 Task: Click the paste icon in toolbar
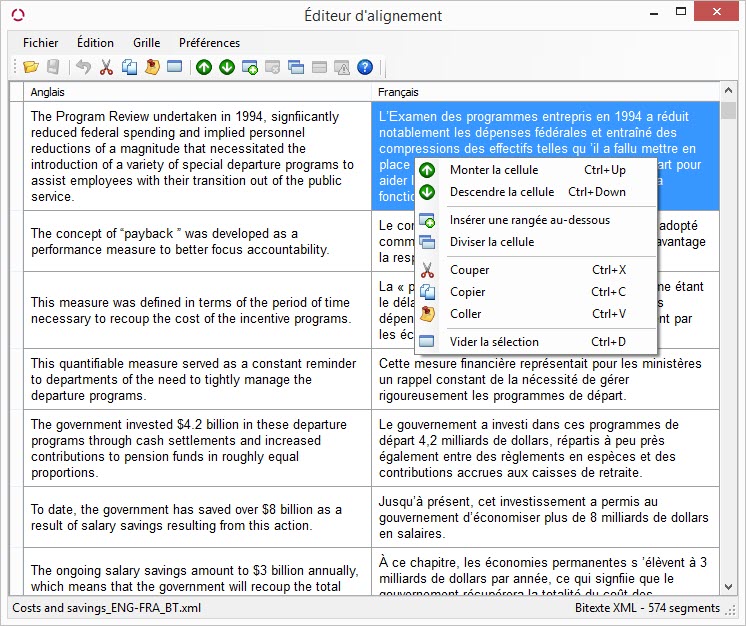click(x=152, y=67)
